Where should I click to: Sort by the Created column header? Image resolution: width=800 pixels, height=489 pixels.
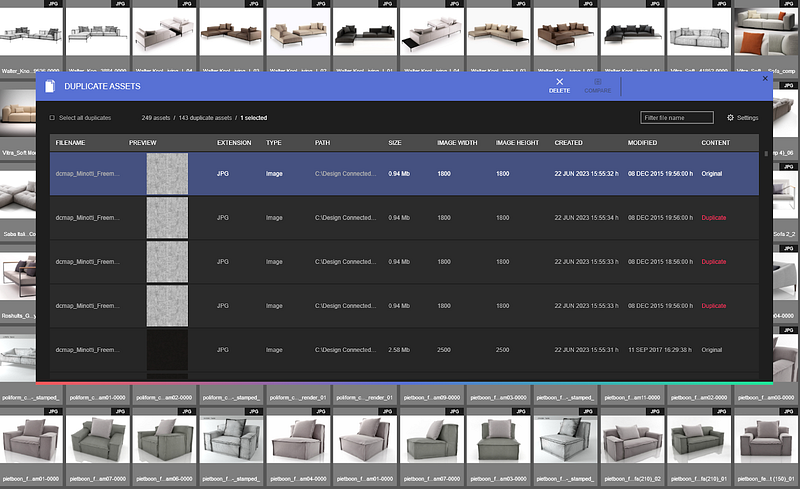[568, 143]
